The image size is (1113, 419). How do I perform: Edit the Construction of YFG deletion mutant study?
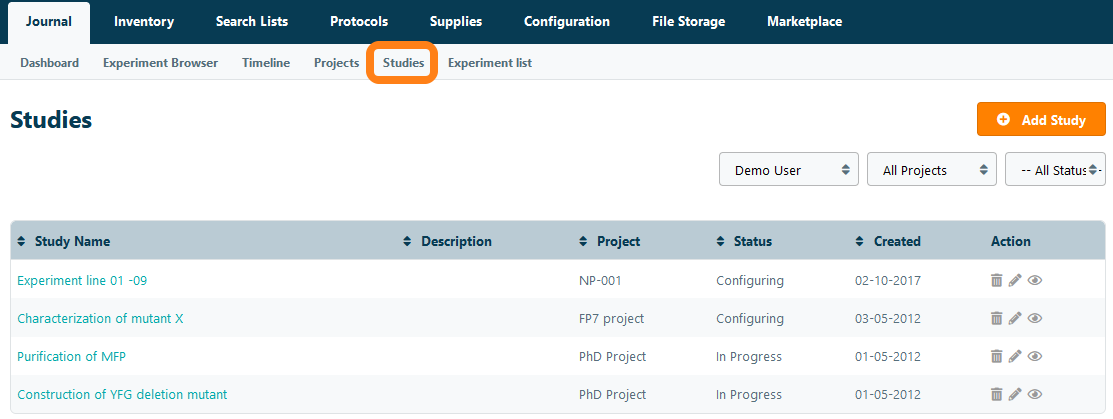(1015, 395)
